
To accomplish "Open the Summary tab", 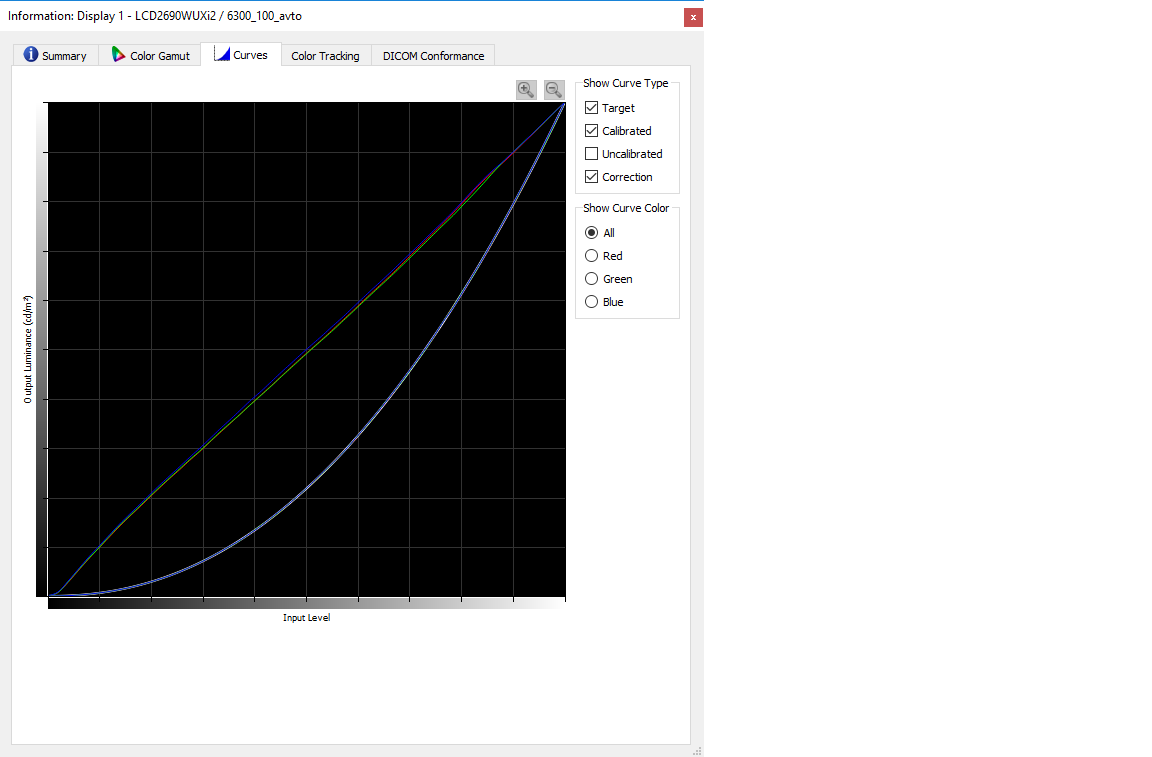I will (x=55, y=55).
